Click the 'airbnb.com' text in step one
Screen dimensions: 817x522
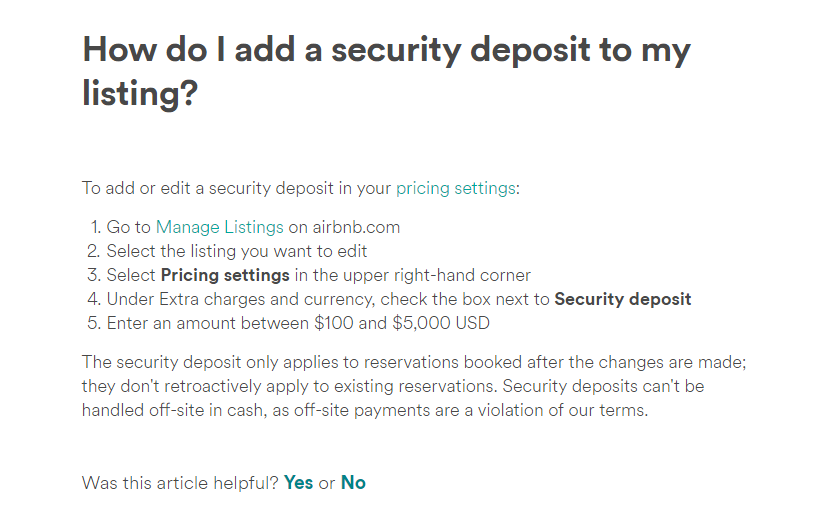(x=356, y=227)
